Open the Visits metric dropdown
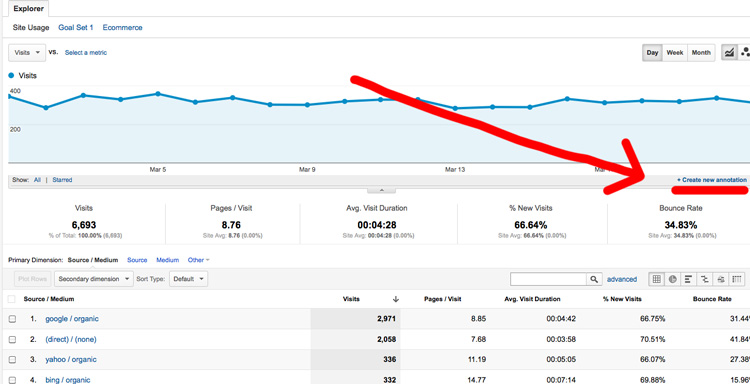The image size is (750, 384). (27, 53)
